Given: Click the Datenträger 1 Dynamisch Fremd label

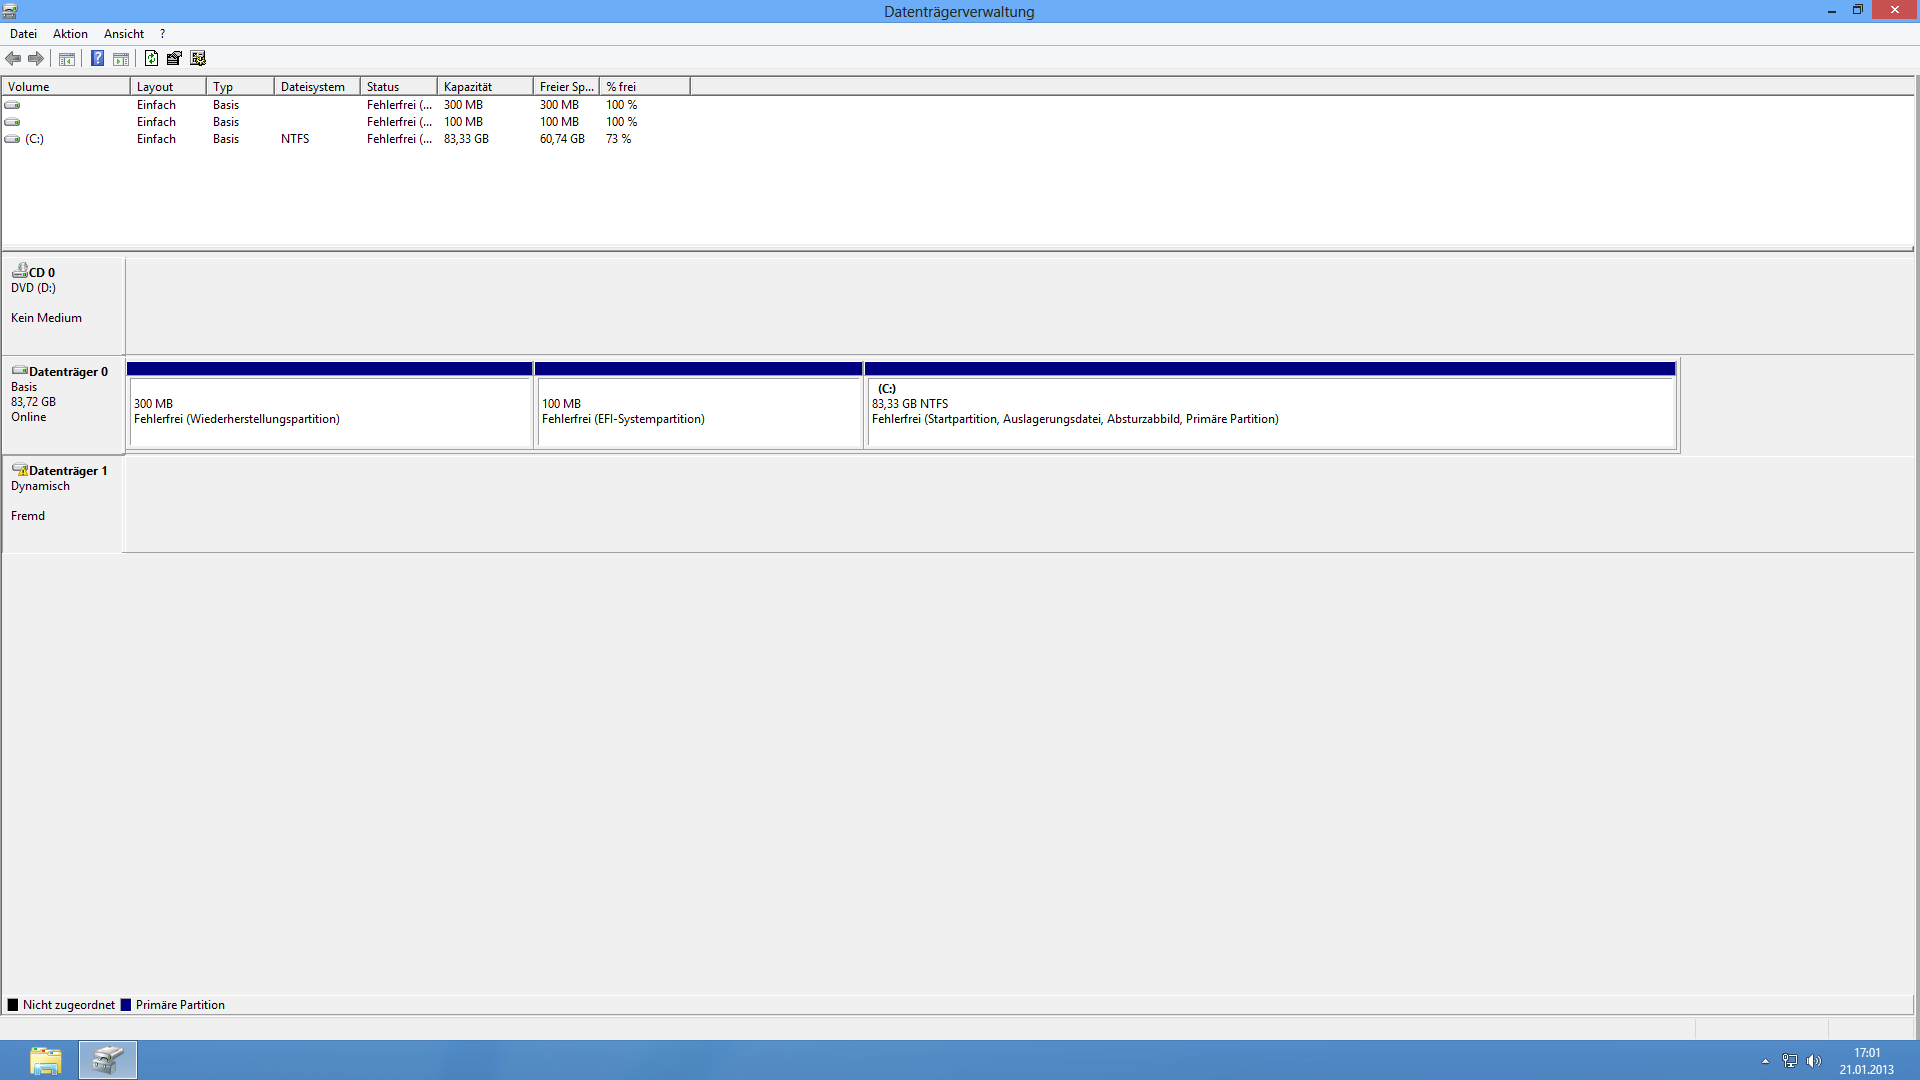Looking at the screenshot, I should 62,494.
